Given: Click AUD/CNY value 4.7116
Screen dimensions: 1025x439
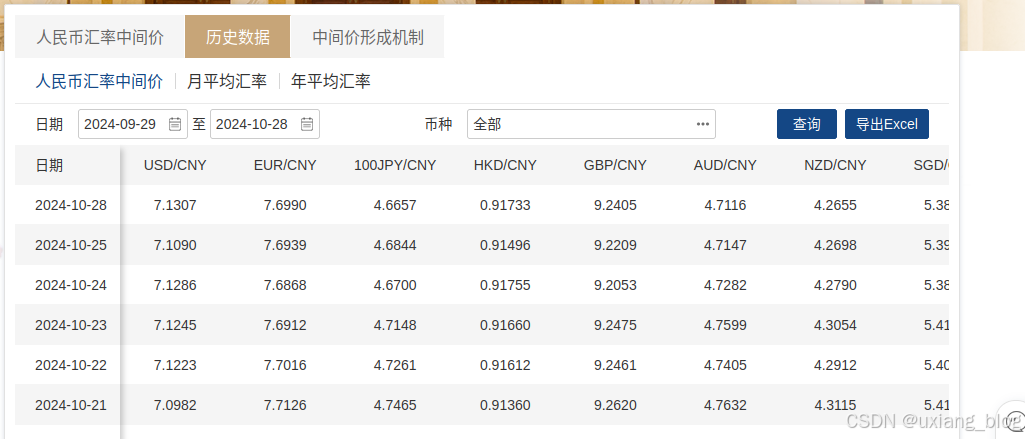Looking at the screenshot, I should pos(725,205).
